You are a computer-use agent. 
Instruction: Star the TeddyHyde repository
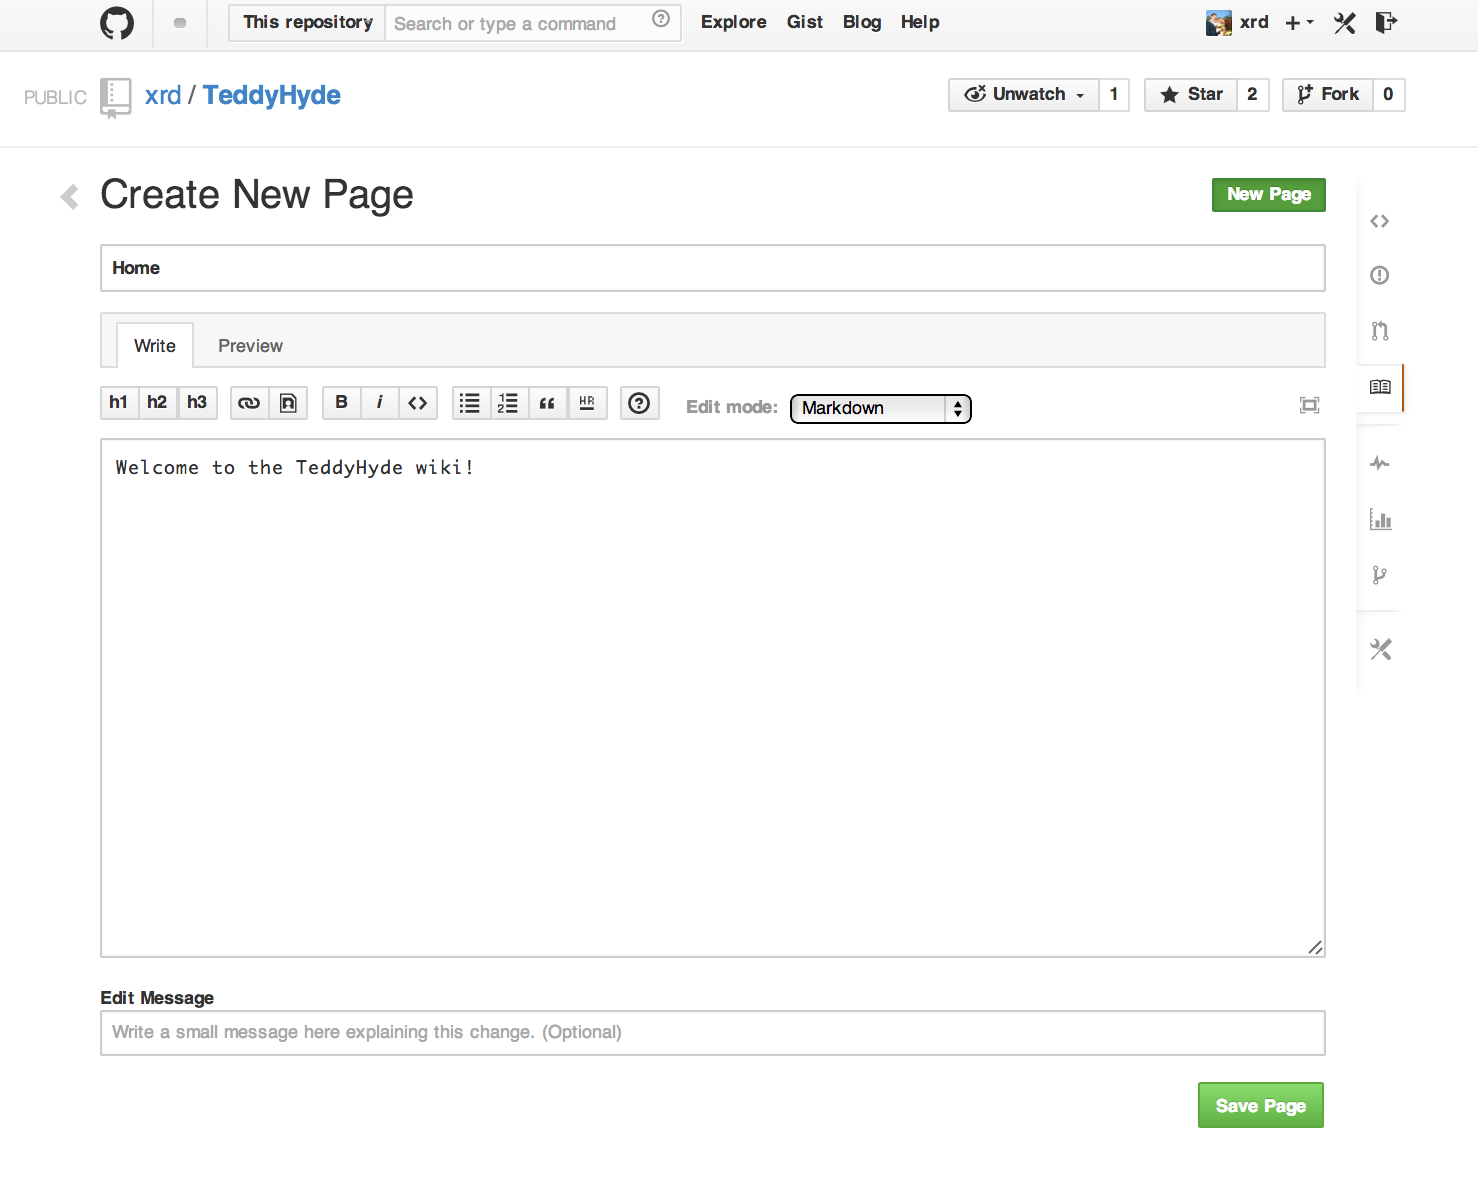[1191, 95]
